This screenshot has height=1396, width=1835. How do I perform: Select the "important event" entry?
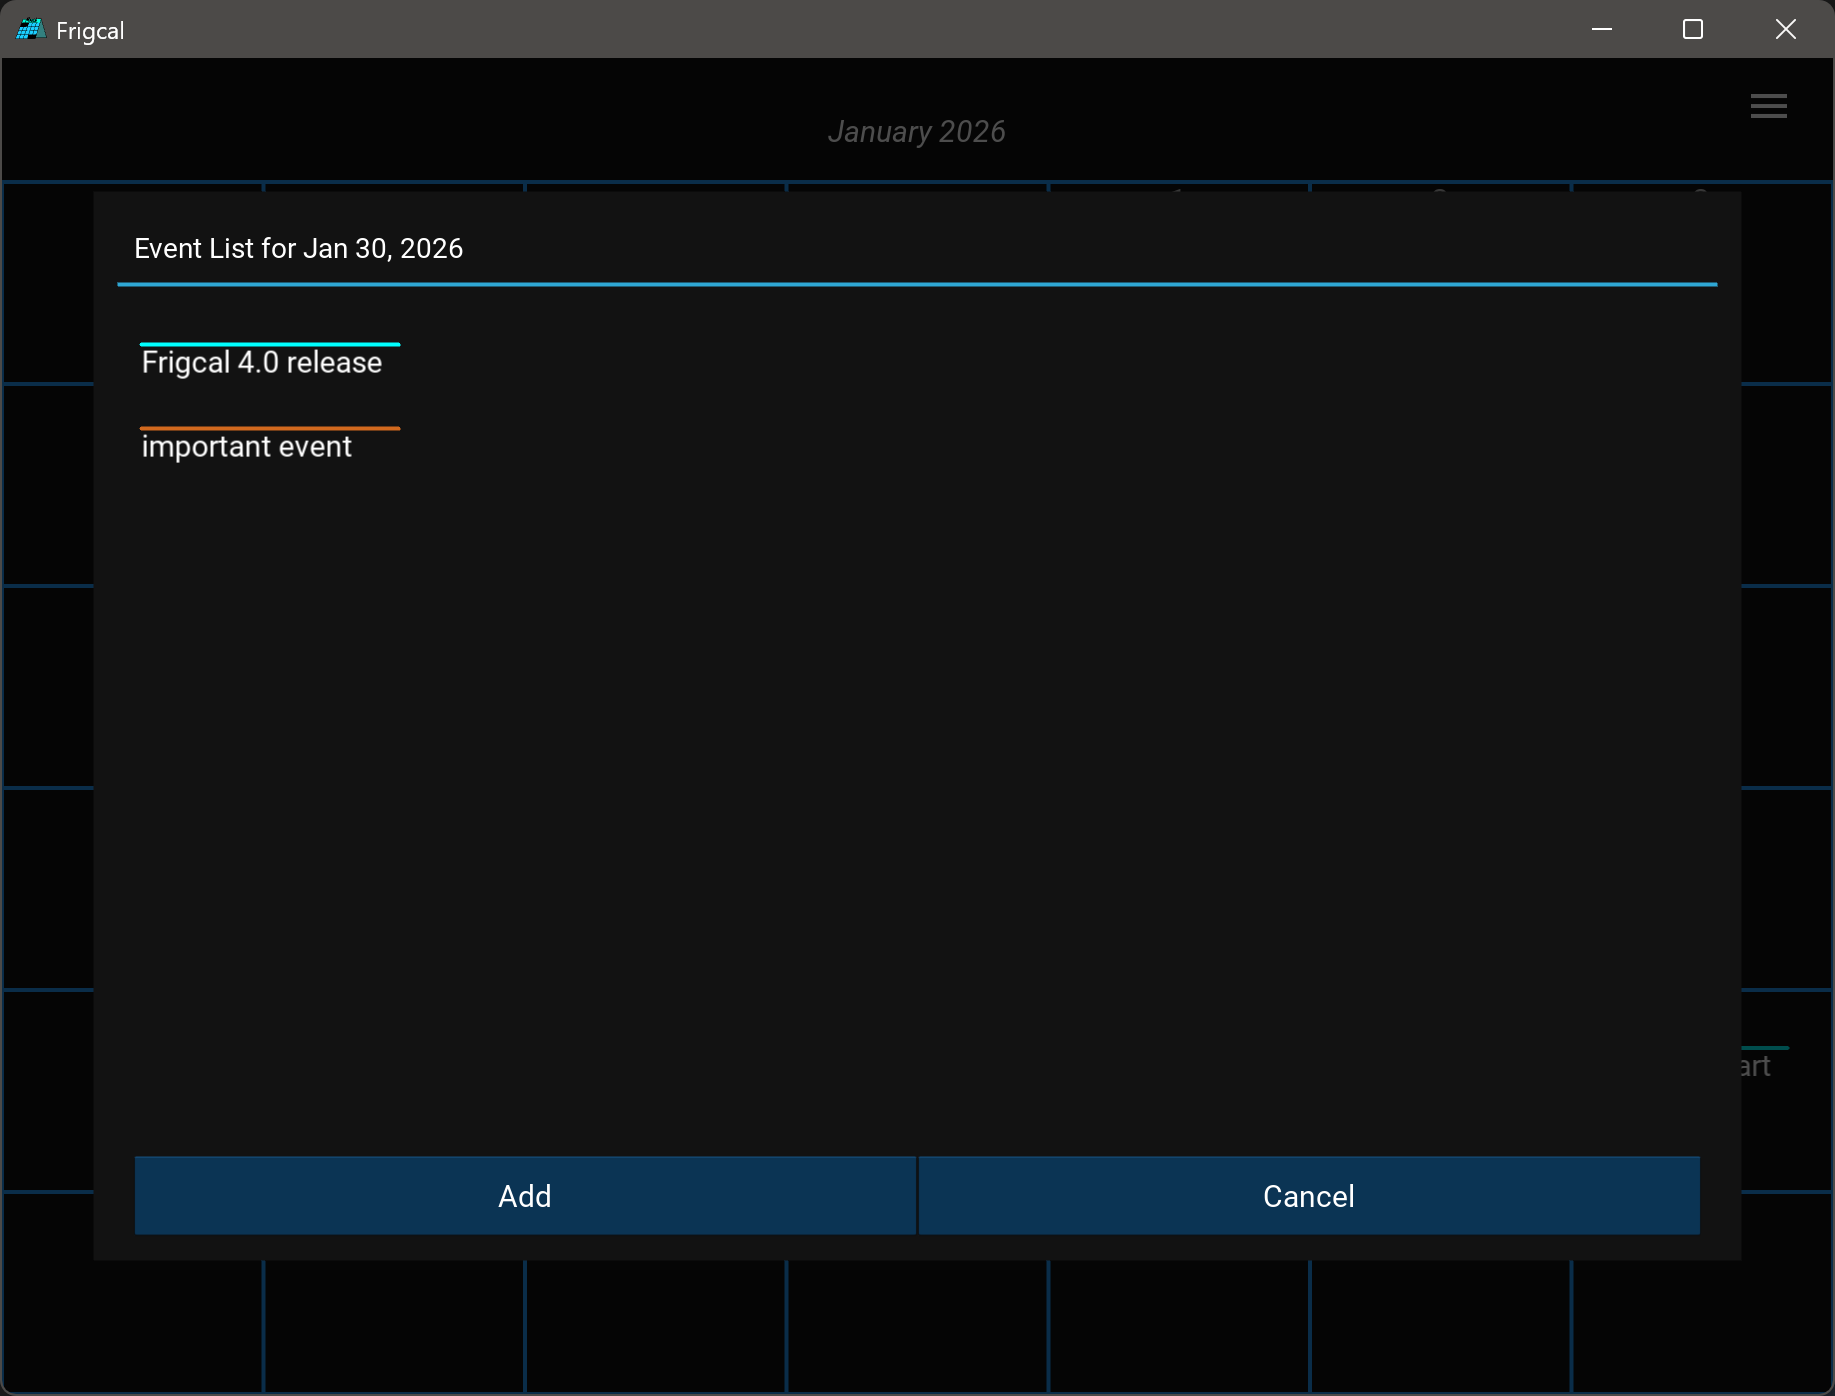(246, 447)
